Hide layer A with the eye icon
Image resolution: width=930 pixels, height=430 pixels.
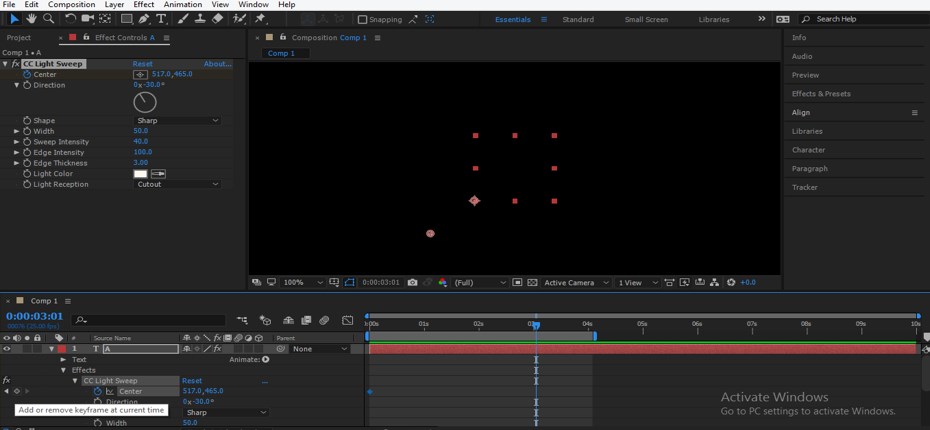7,349
